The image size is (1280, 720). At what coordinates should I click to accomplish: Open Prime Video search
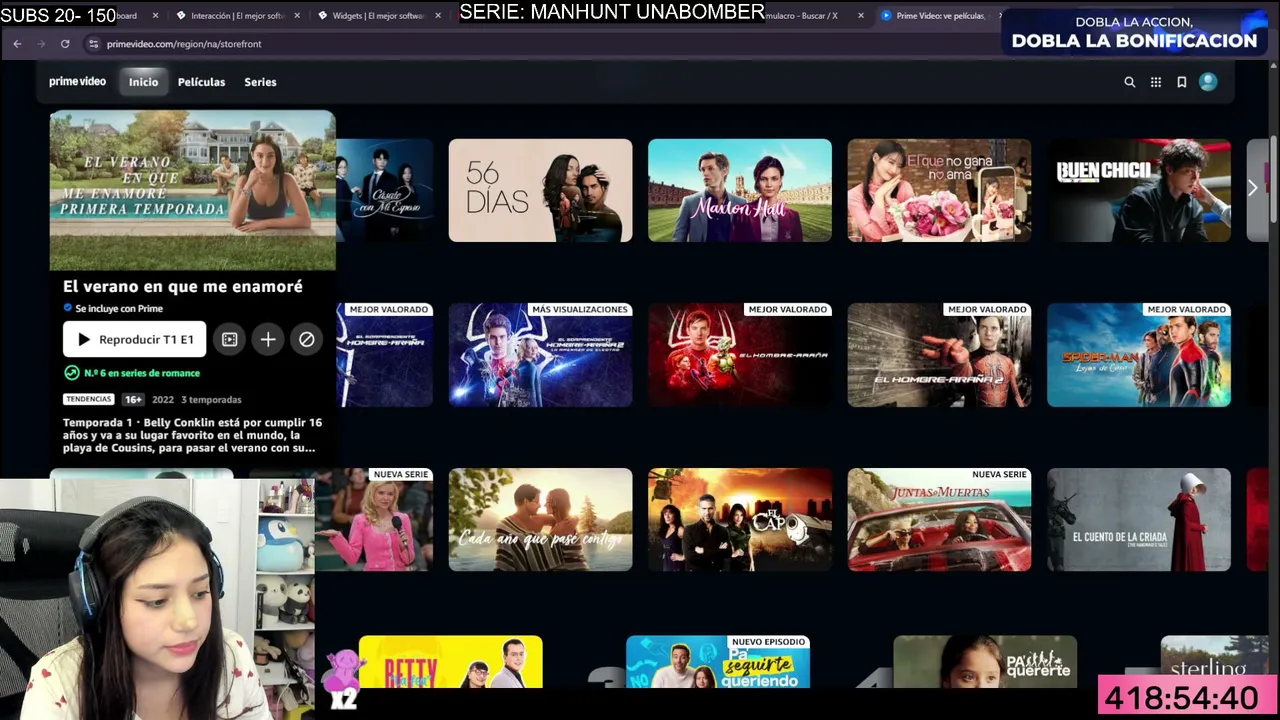[1130, 82]
